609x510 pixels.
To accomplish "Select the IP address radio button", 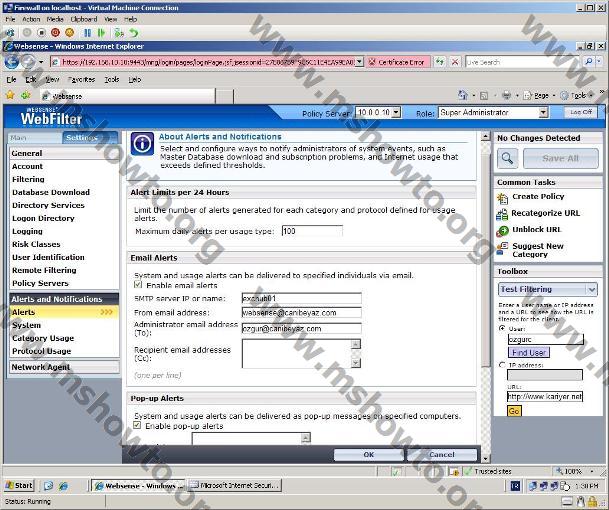I will click(x=502, y=365).
